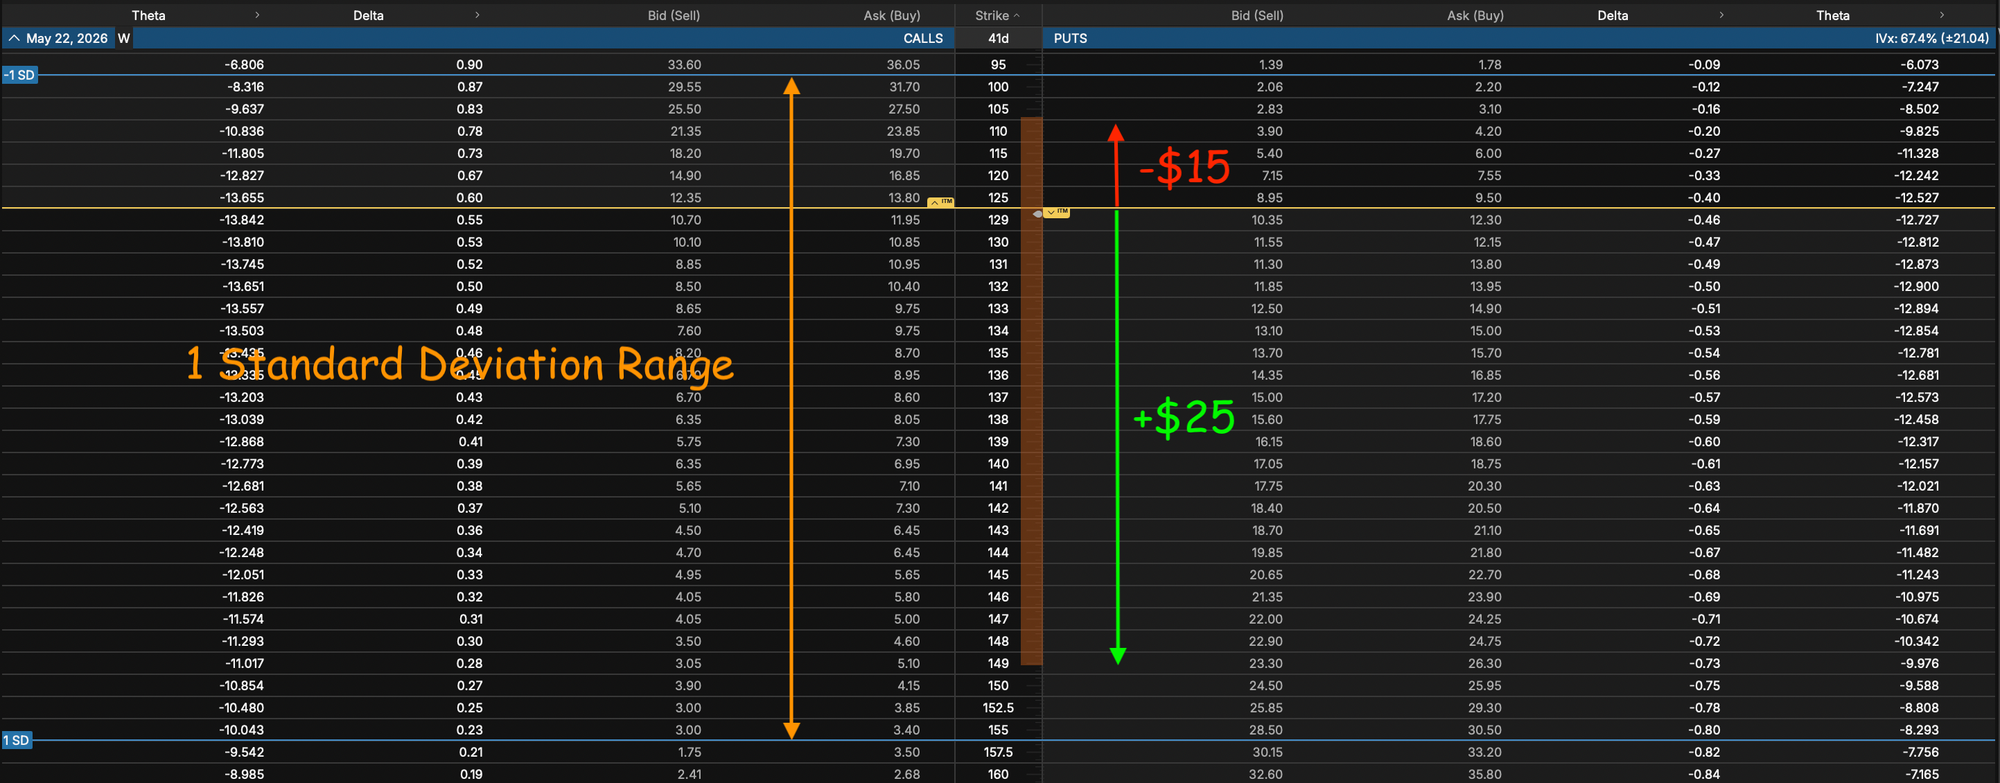Click the calls Delta column header
This screenshot has width=2000, height=783.
[x=368, y=15]
